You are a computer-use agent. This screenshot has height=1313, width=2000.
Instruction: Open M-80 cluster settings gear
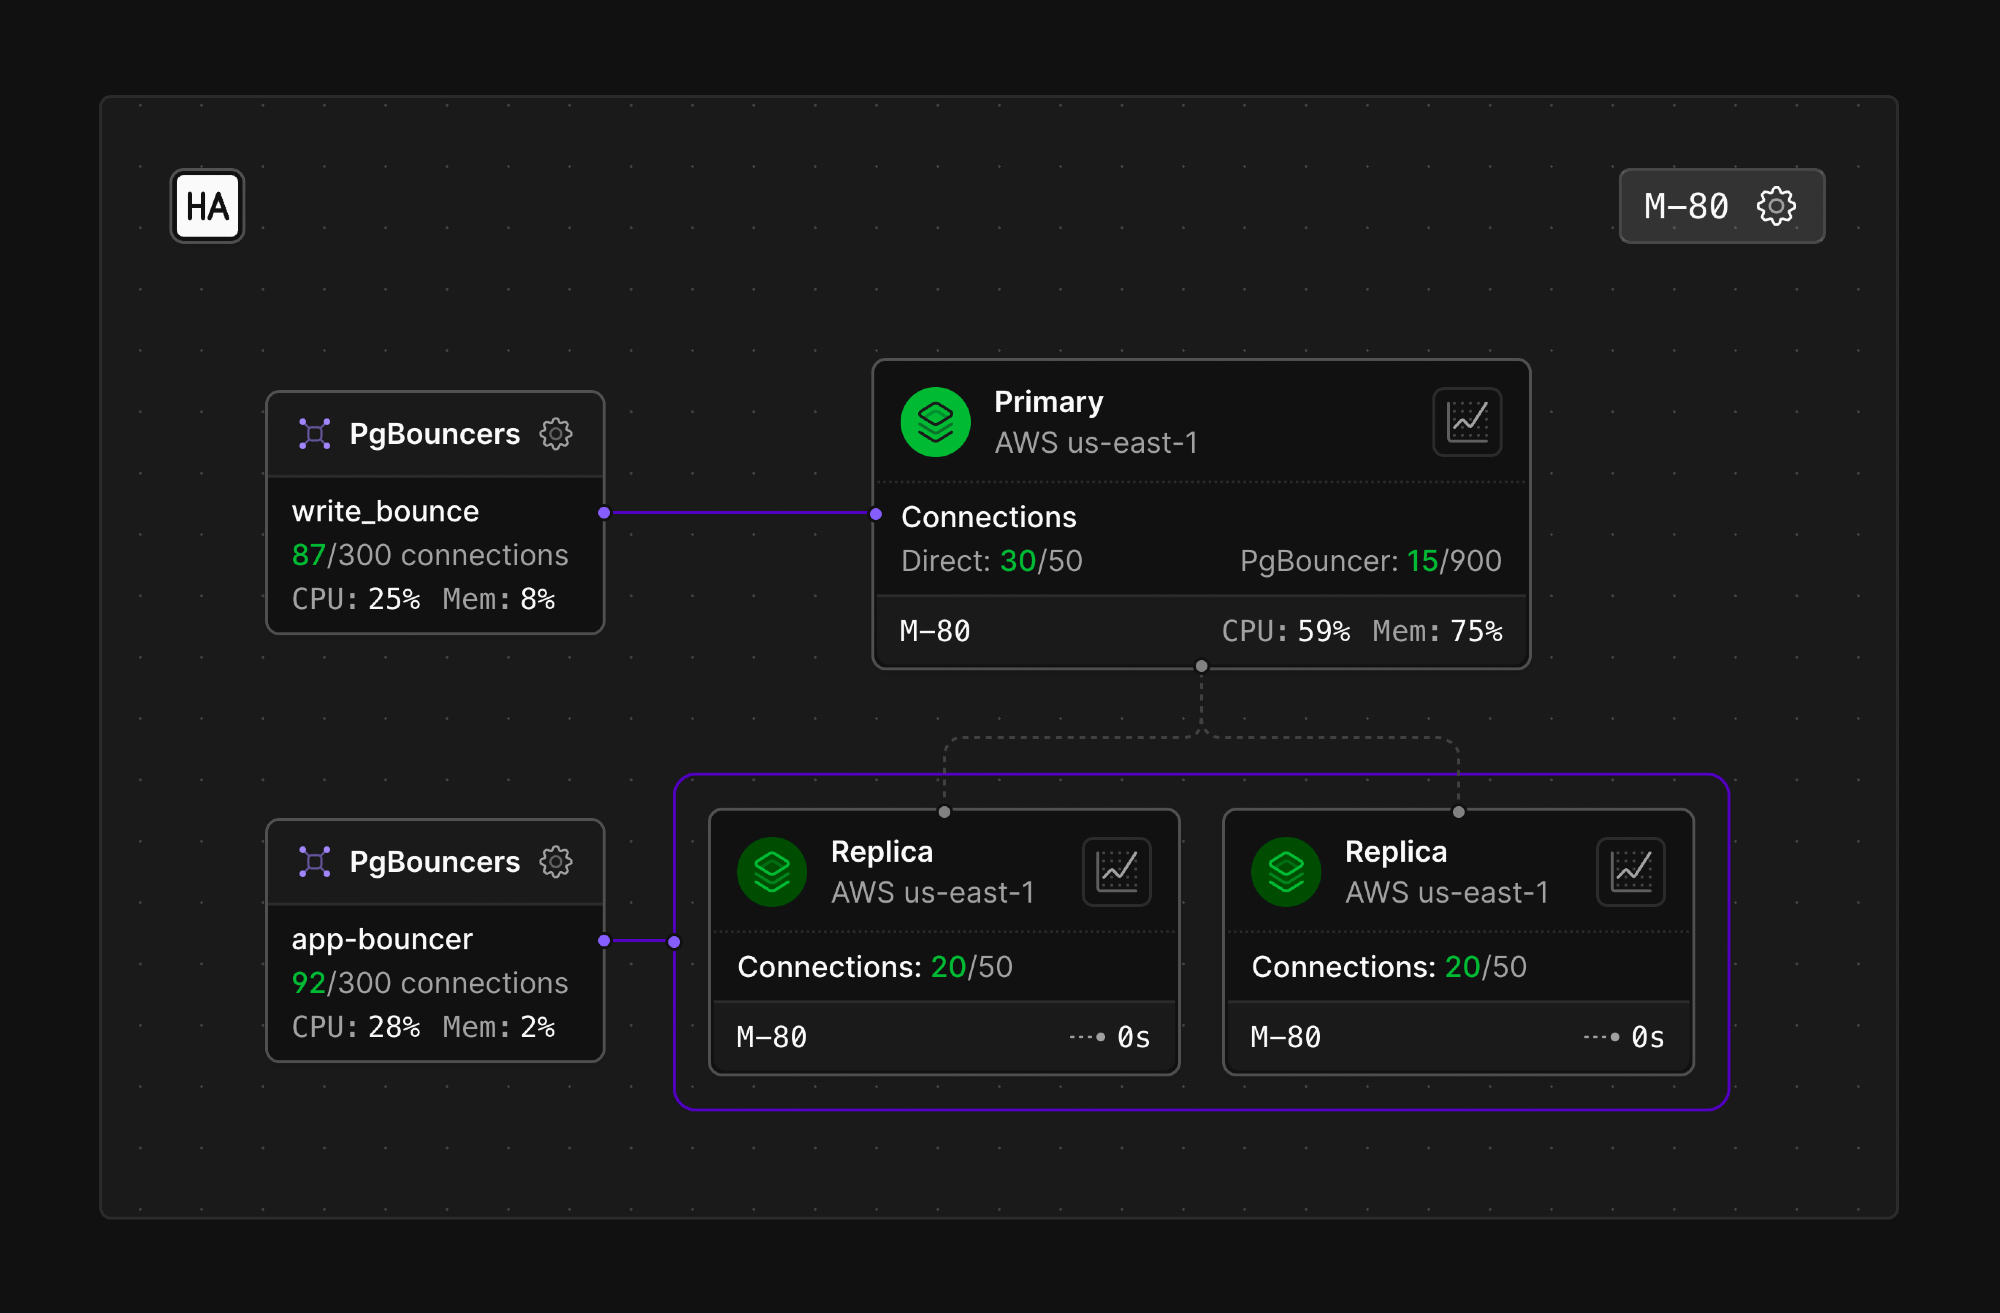[x=1776, y=206]
